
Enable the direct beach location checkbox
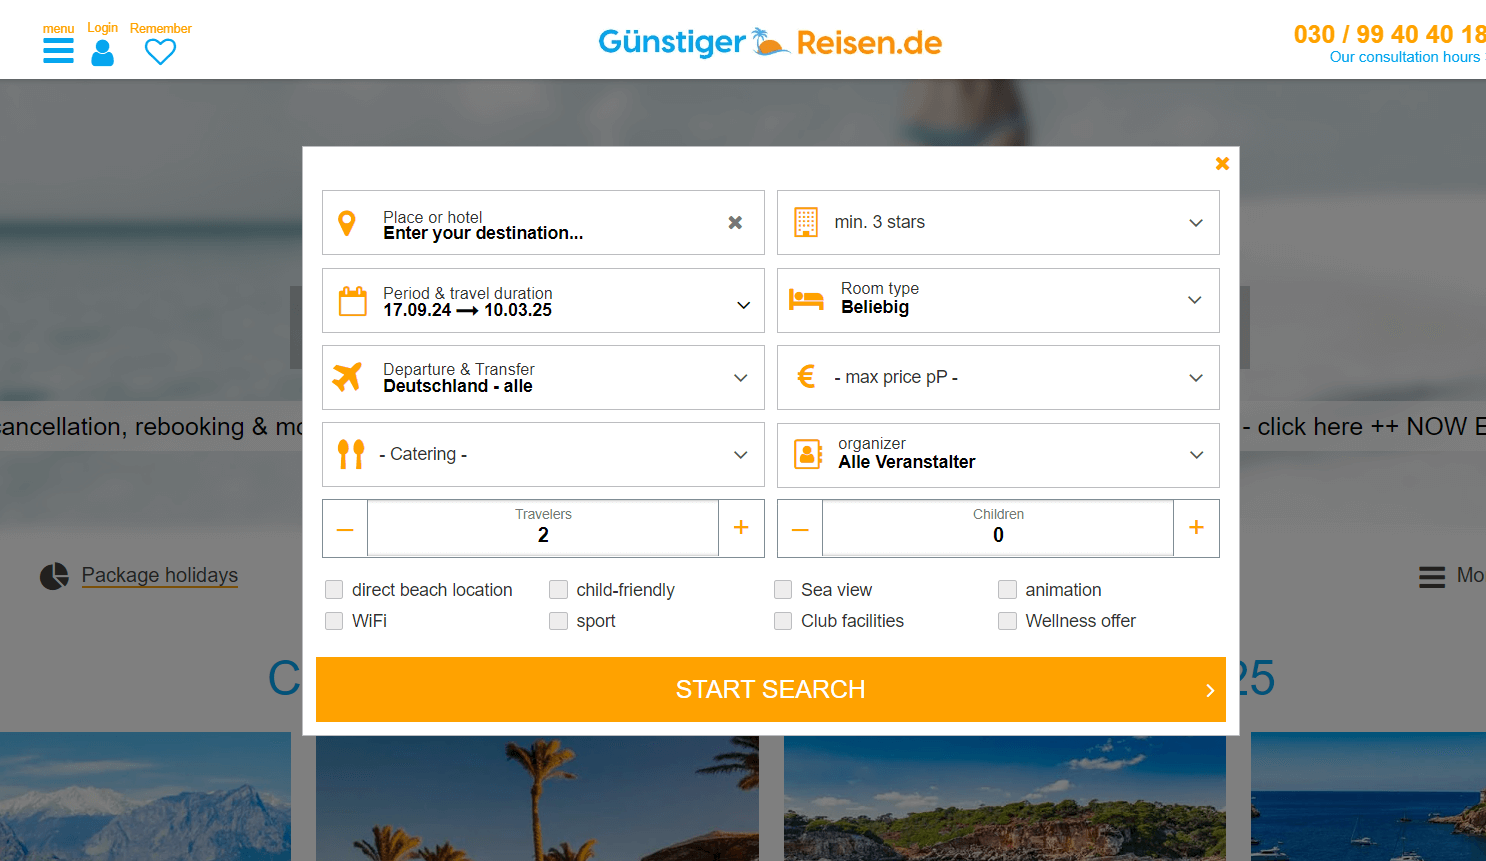[334, 590]
